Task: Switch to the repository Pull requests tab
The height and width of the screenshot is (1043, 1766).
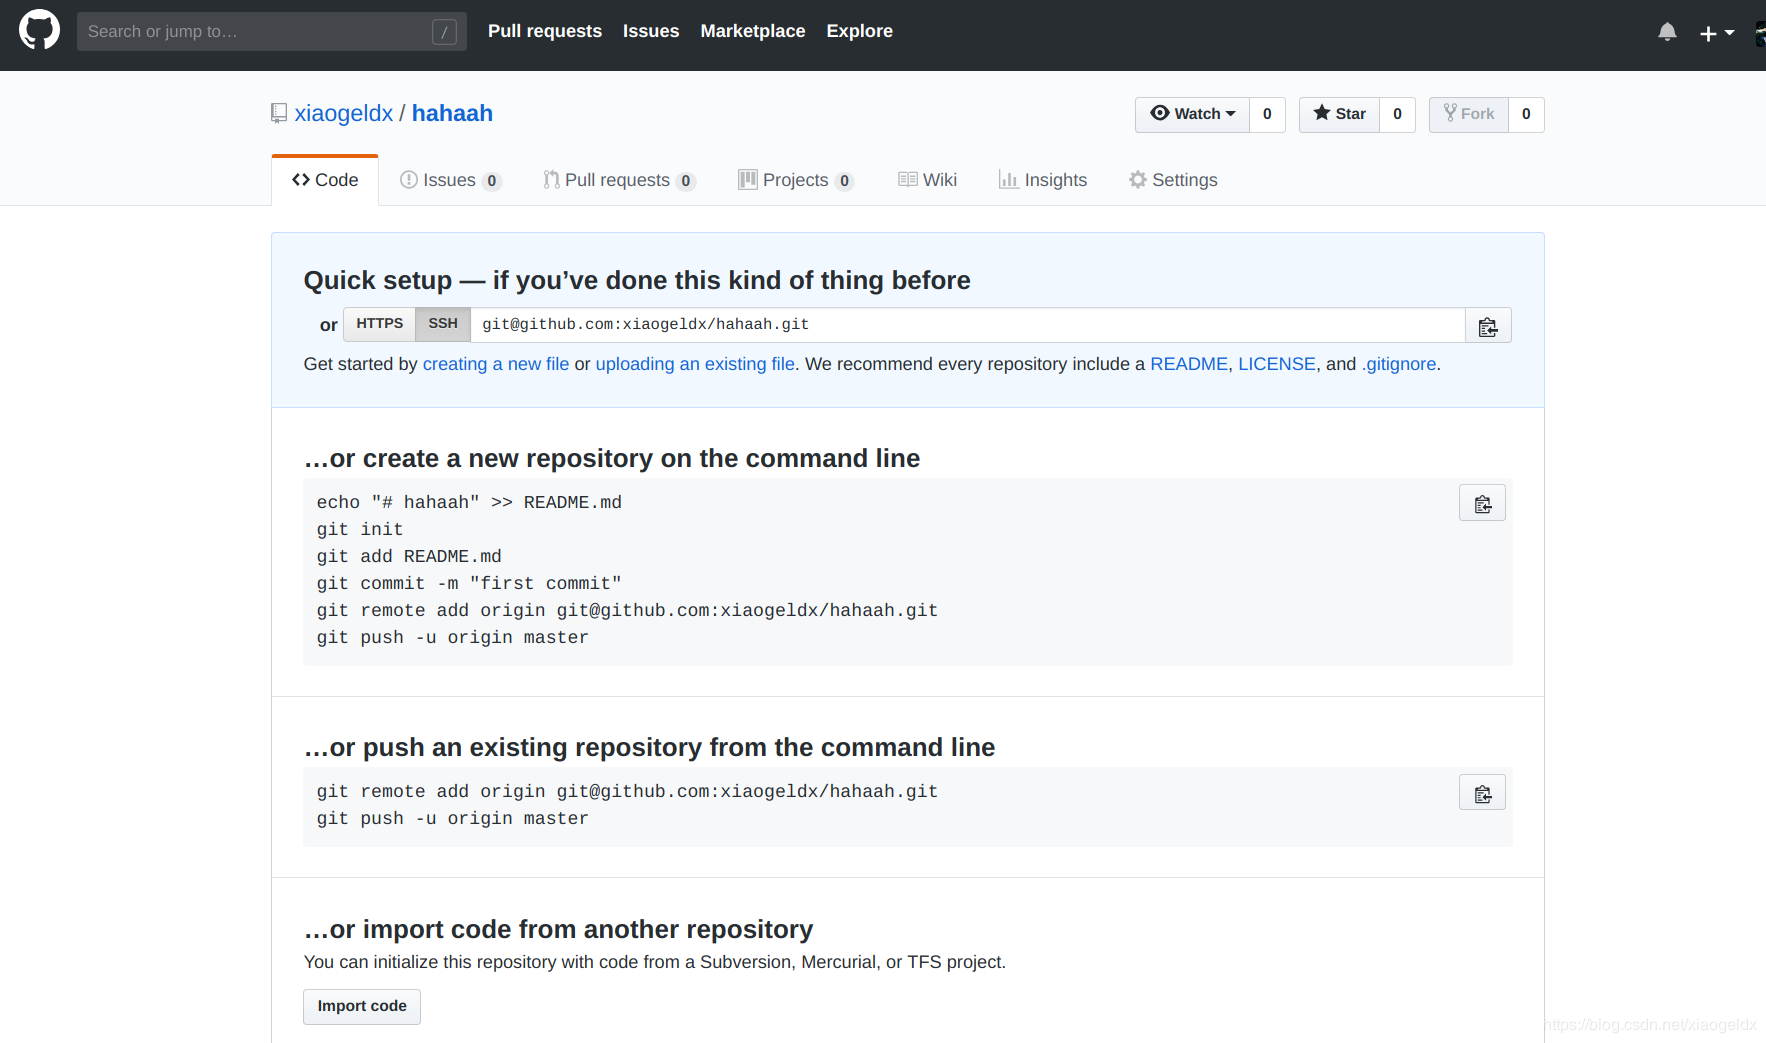Action: point(619,180)
